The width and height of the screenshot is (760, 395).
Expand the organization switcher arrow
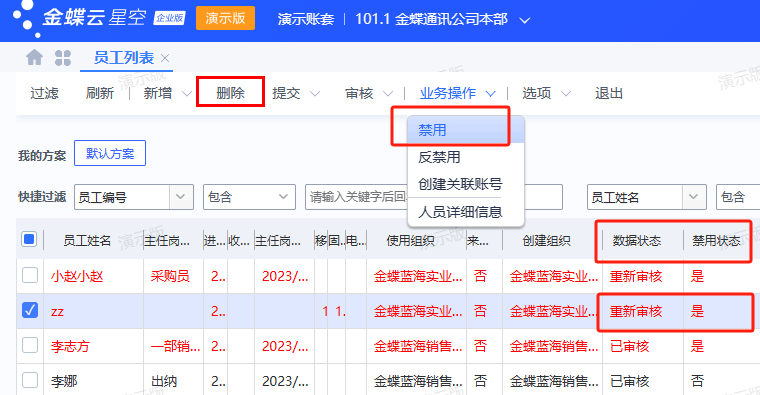tap(524, 20)
